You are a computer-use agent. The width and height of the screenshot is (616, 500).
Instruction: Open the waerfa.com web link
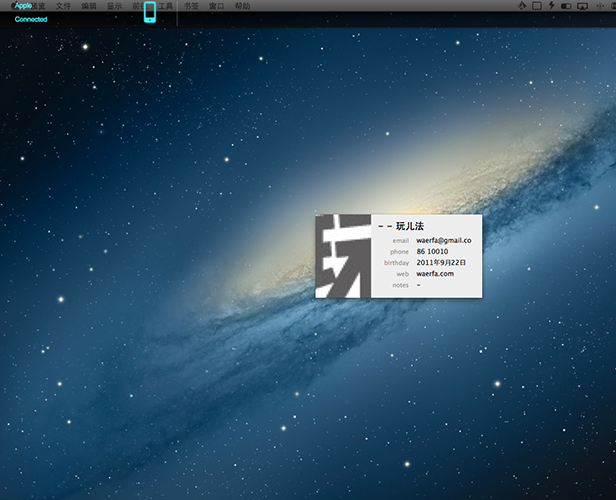point(435,273)
